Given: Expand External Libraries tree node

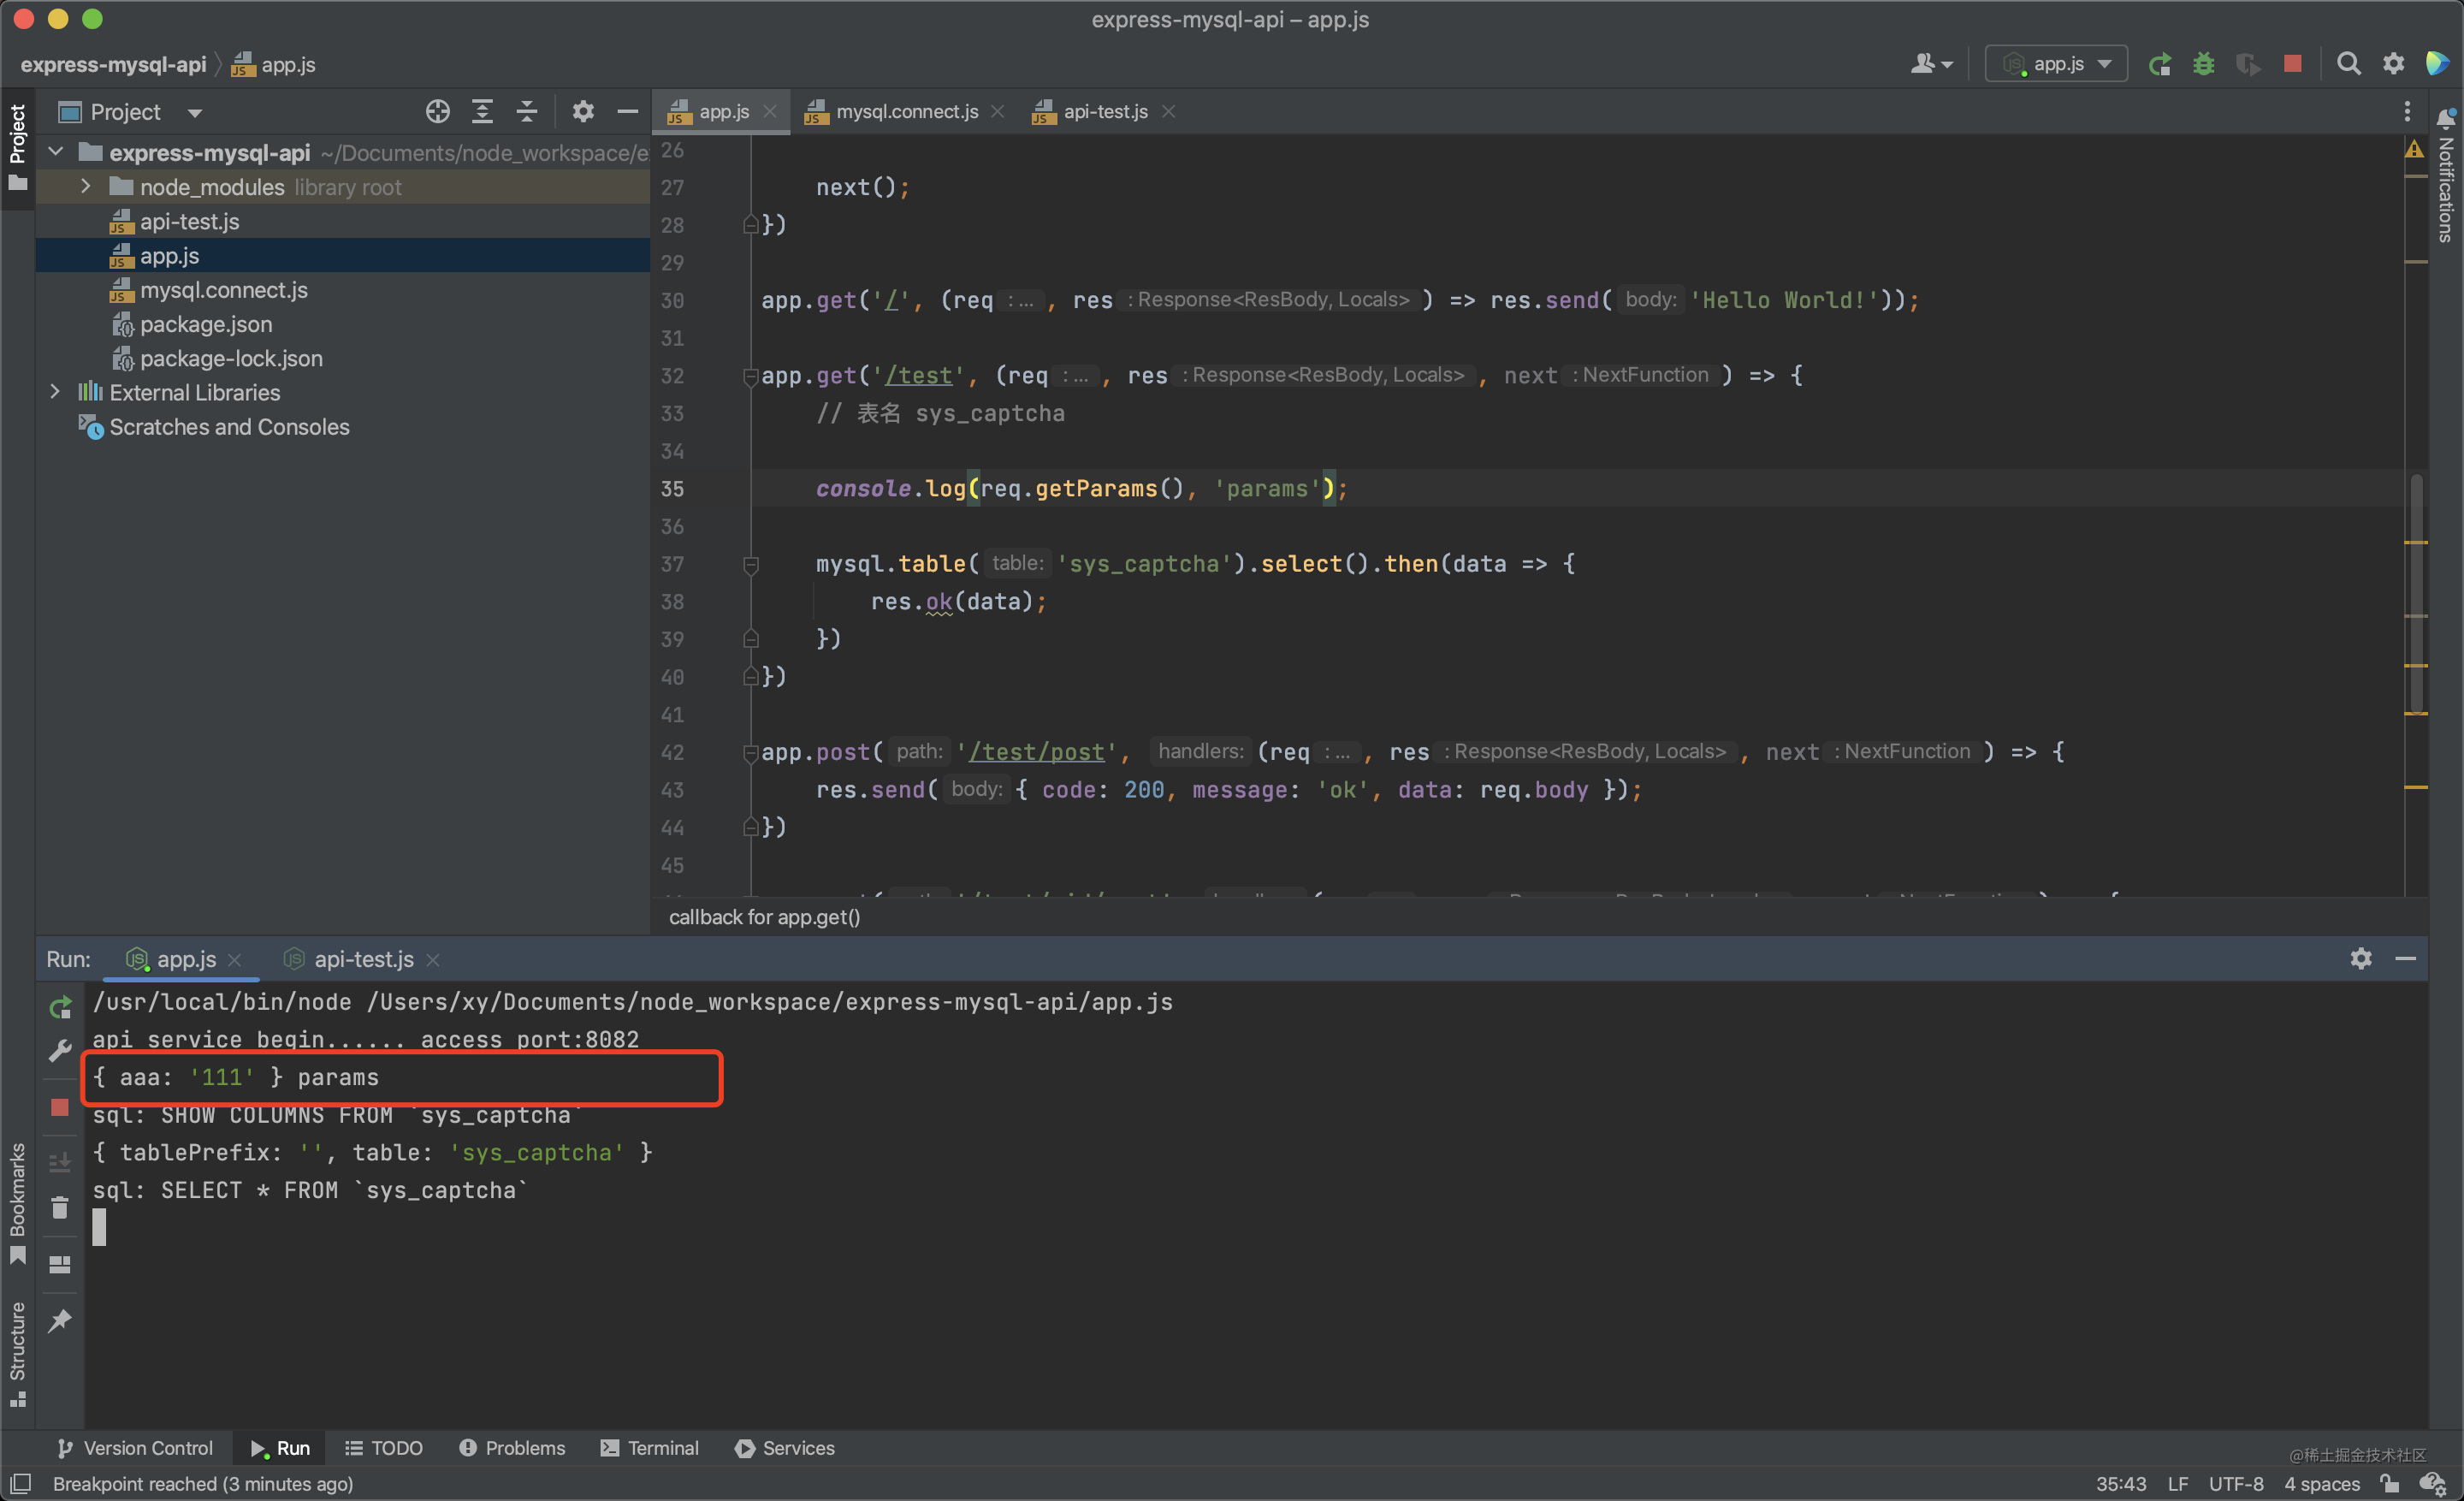Looking at the screenshot, I should 56,392.
